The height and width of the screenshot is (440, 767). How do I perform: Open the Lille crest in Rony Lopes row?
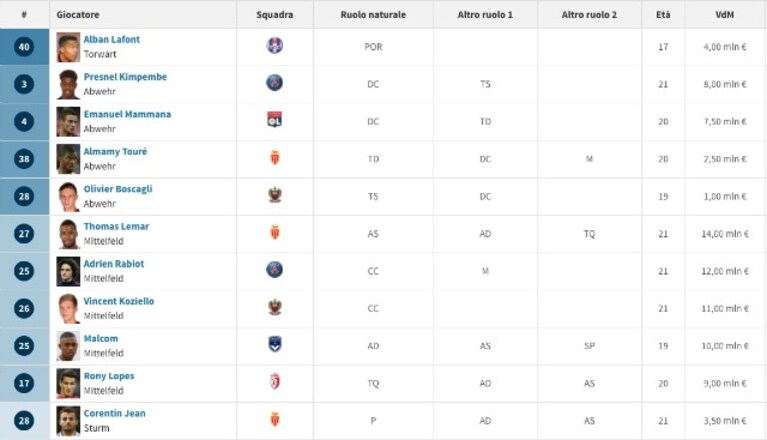point(275,382)
